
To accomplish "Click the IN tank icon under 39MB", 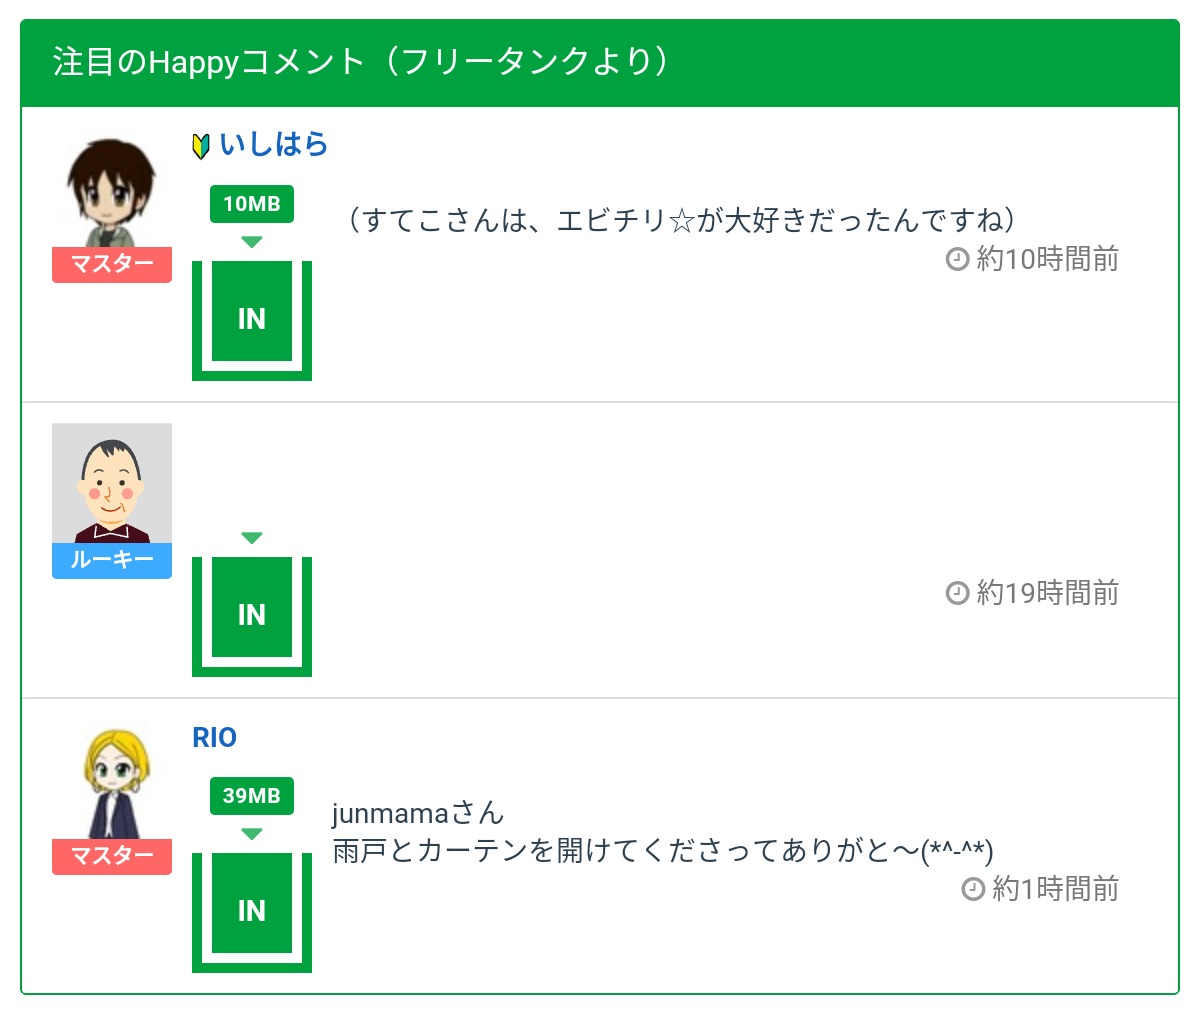I will 252,911.
